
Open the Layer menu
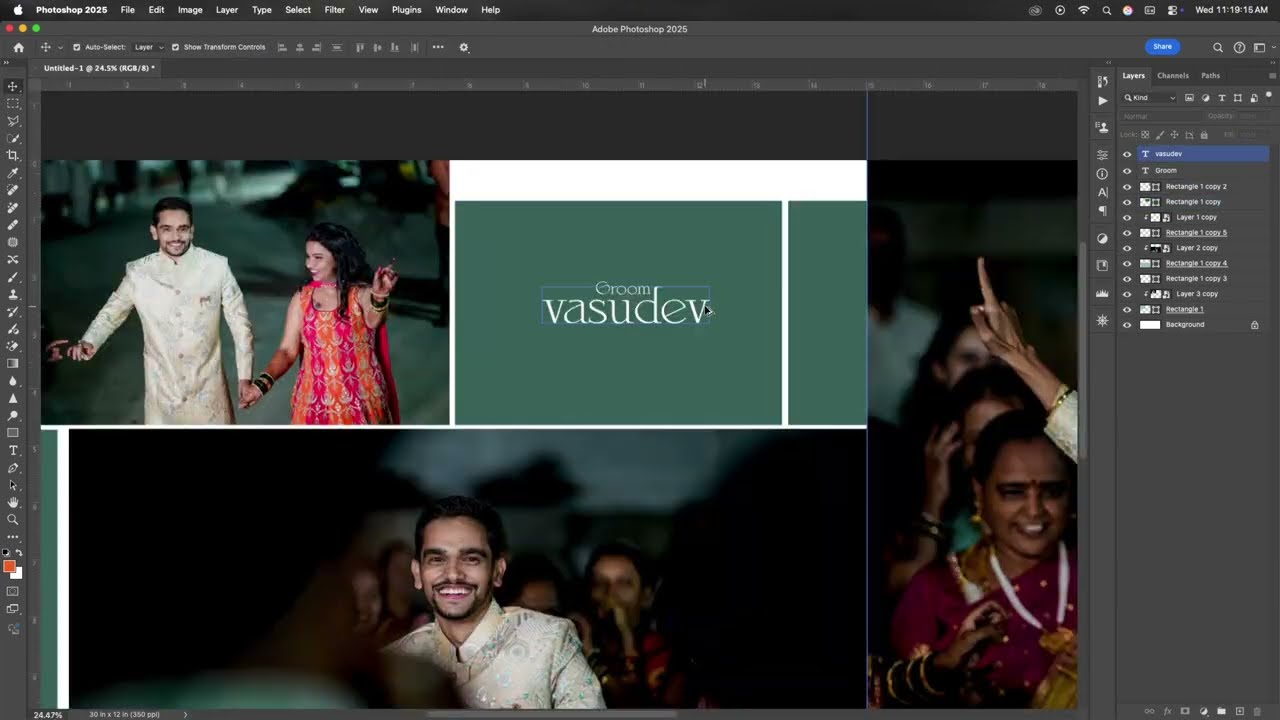tap(227, 10)
